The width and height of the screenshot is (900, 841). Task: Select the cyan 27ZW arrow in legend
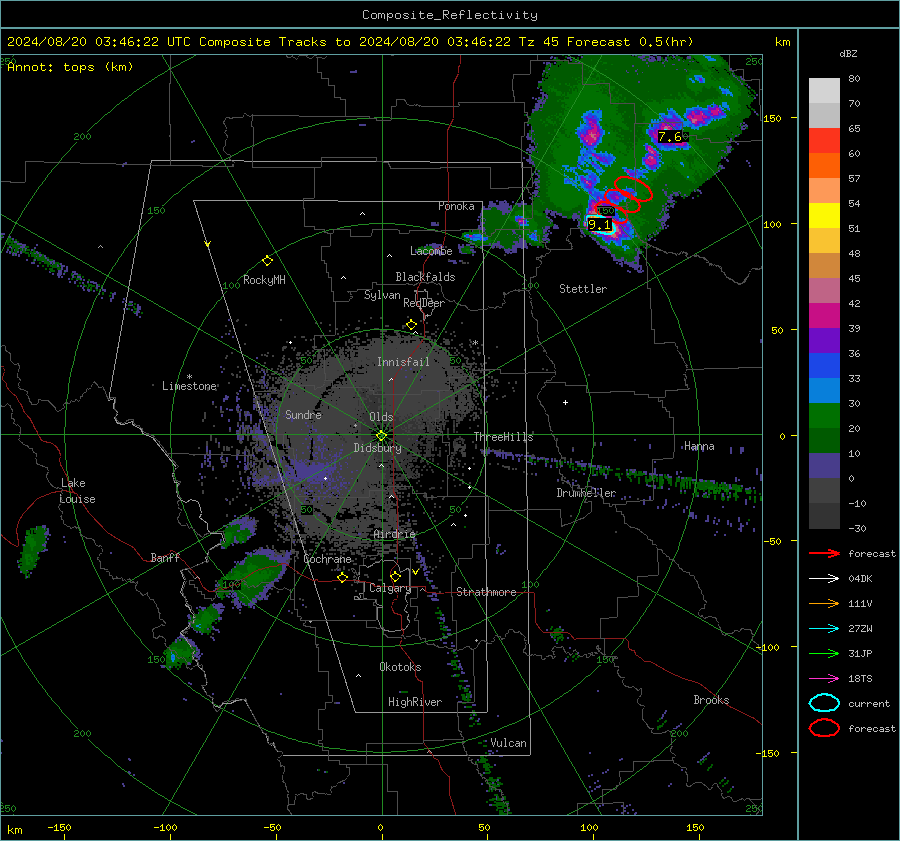click(x=824, y=628)
